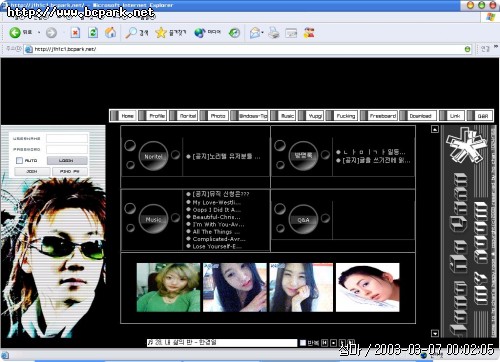
Task: Click the JOIN button
Action: (32, 171)
